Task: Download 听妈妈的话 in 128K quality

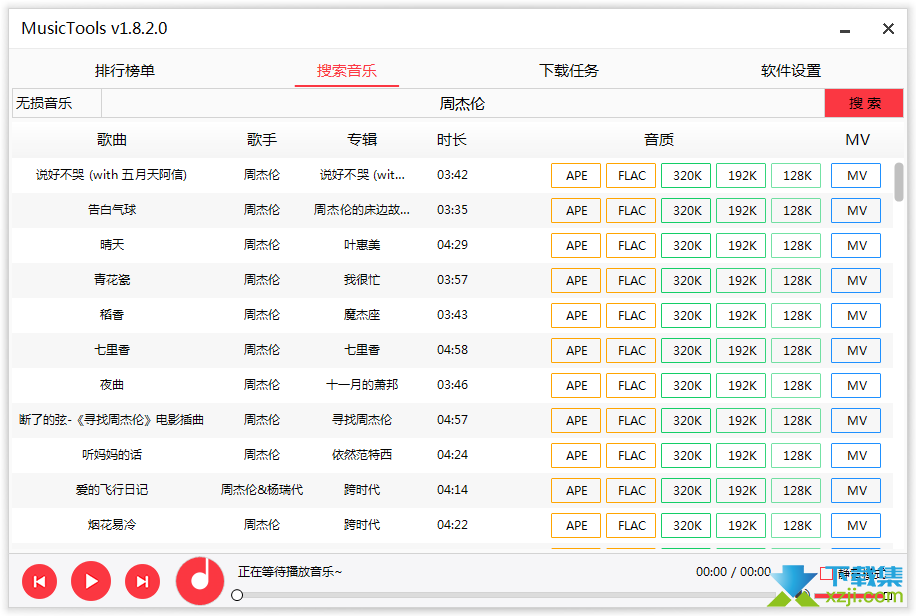Action: pos(796,456)
